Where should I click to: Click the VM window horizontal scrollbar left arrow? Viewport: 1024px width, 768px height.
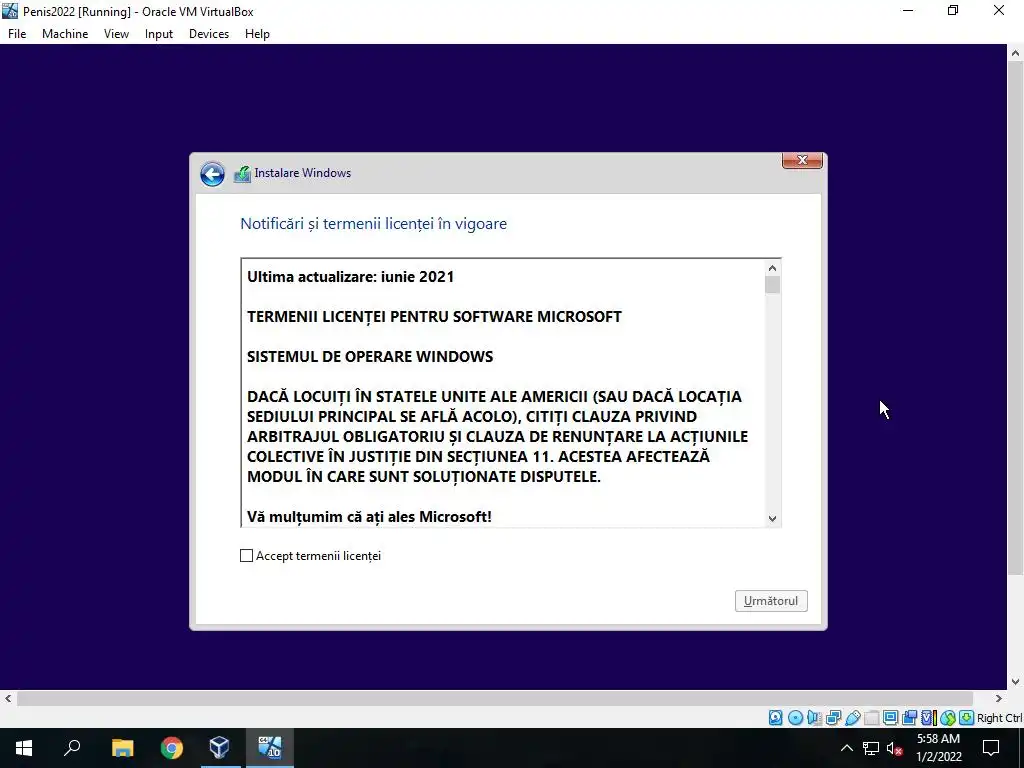(8, 698)
